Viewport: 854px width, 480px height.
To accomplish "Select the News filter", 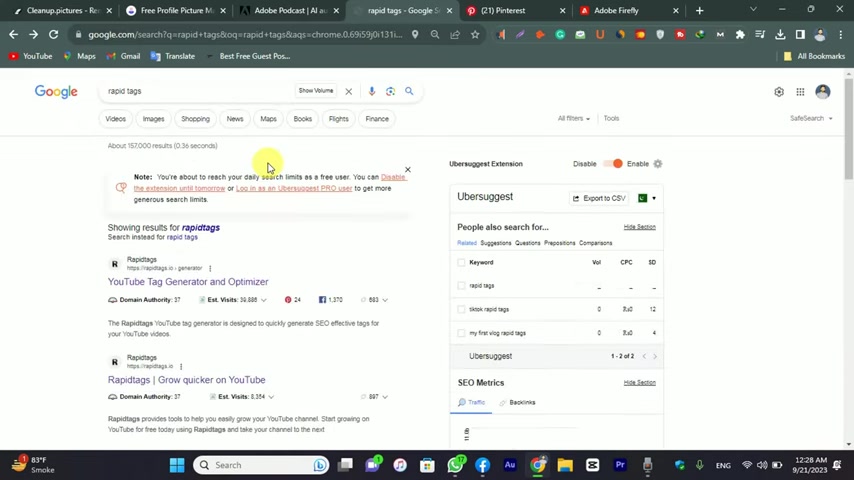I will [235, 119].
